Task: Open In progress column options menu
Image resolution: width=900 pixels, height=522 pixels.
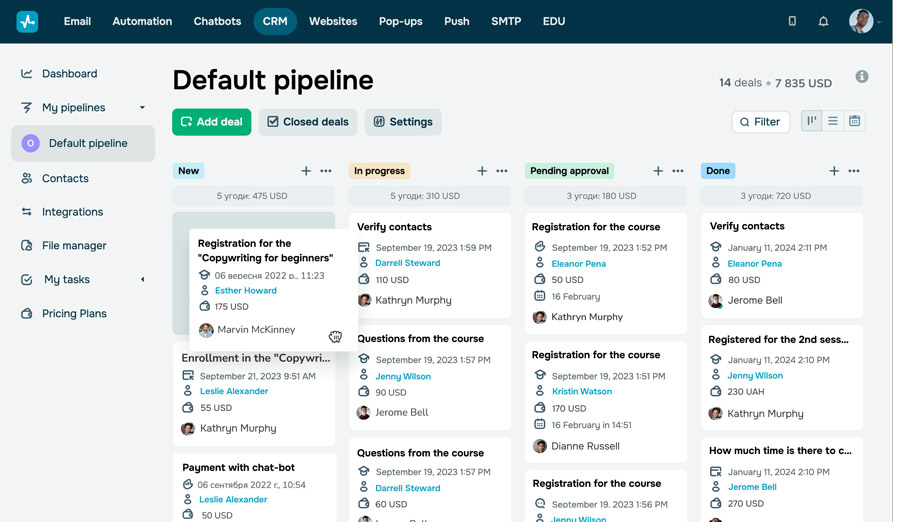Action: [502, 171]
